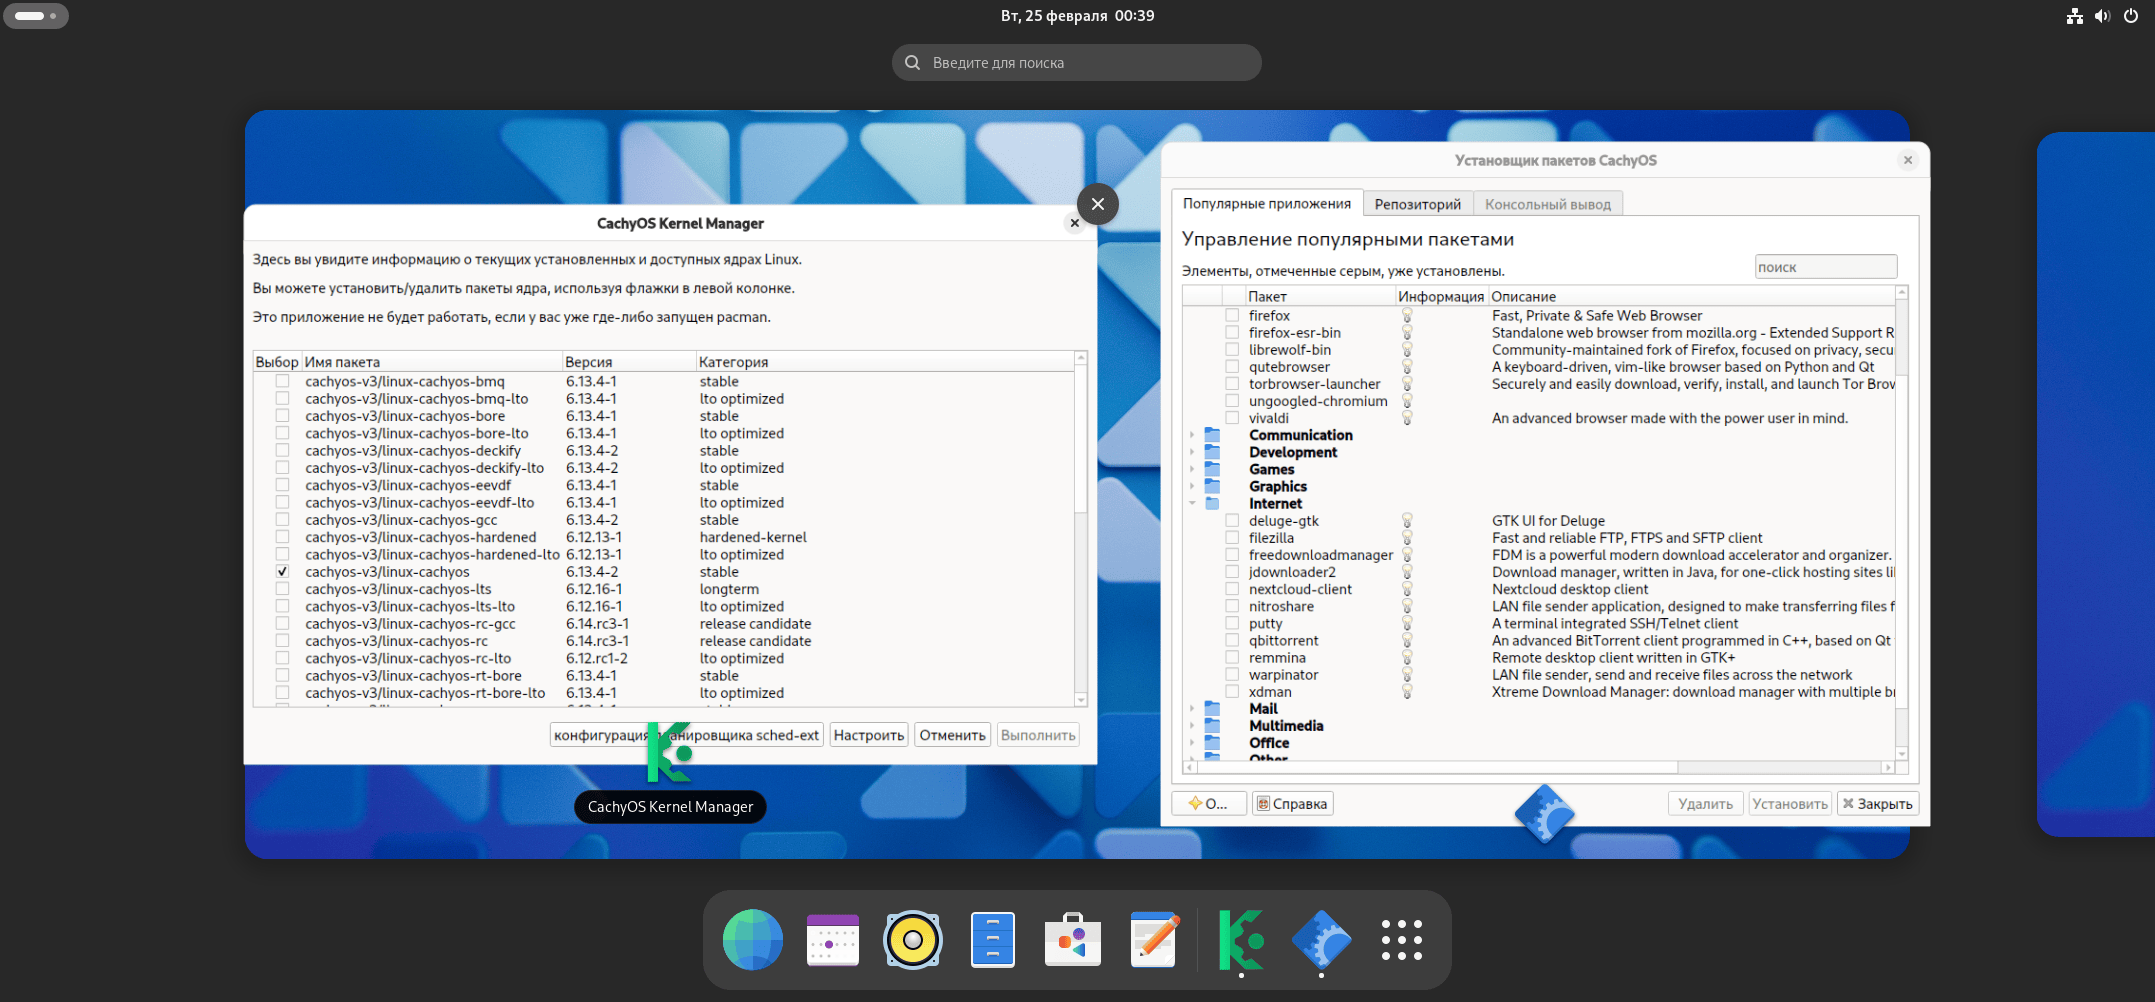The height and width of the screenshot is (1002, 2155).
Task: Open the CachyOS Kernel Manager from the dock
Action: tap(1240, 940)
